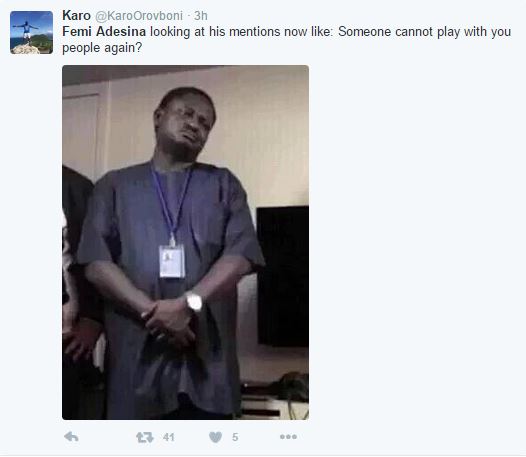Click the bold Femi Adesina text
Image resolution: width=526 pixels, height=457 pixels.
click(104, 32)
